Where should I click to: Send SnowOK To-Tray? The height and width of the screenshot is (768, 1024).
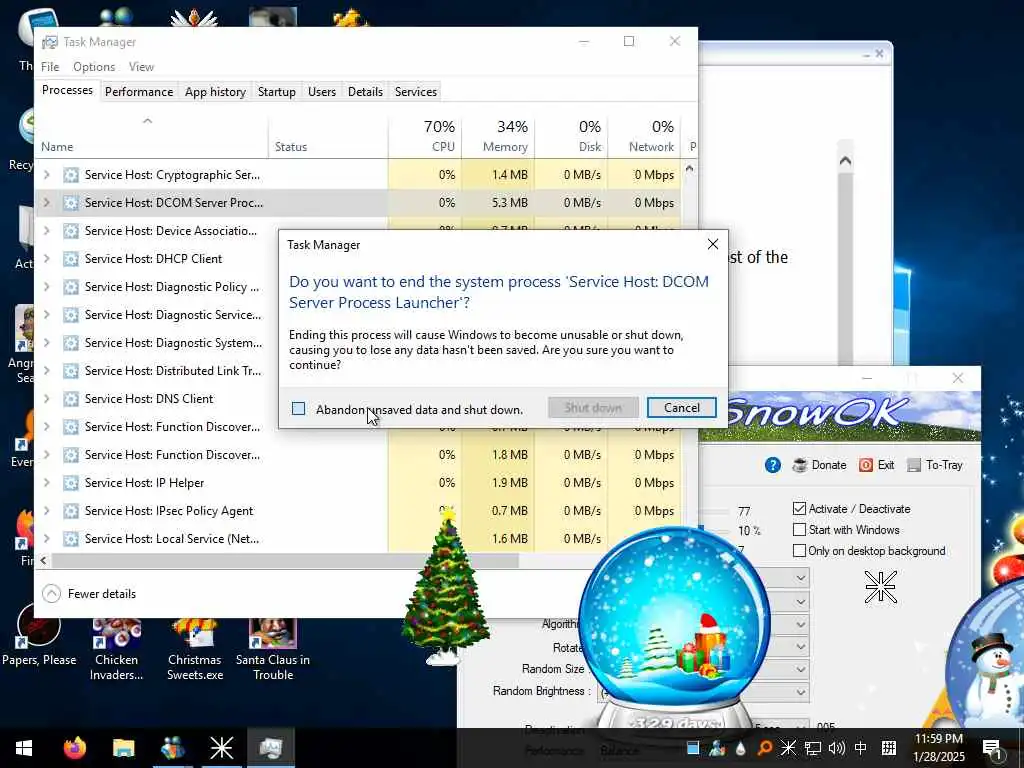(935, 465)
